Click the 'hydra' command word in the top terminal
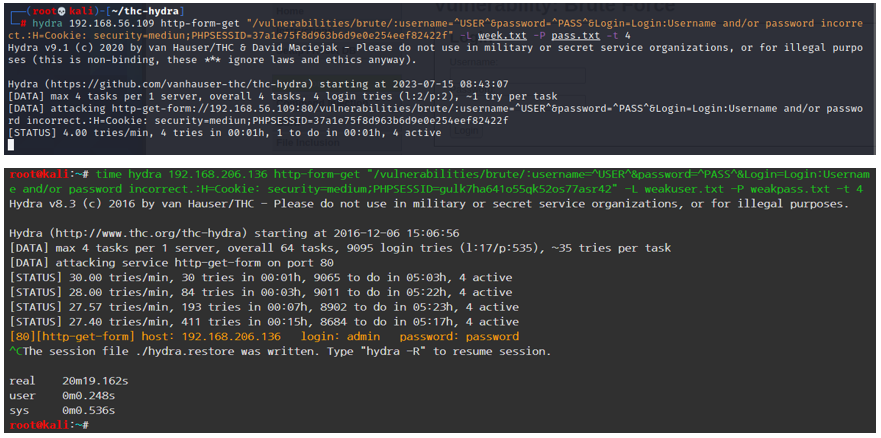This screenshot has height=438, width=881. coord(48,24)
